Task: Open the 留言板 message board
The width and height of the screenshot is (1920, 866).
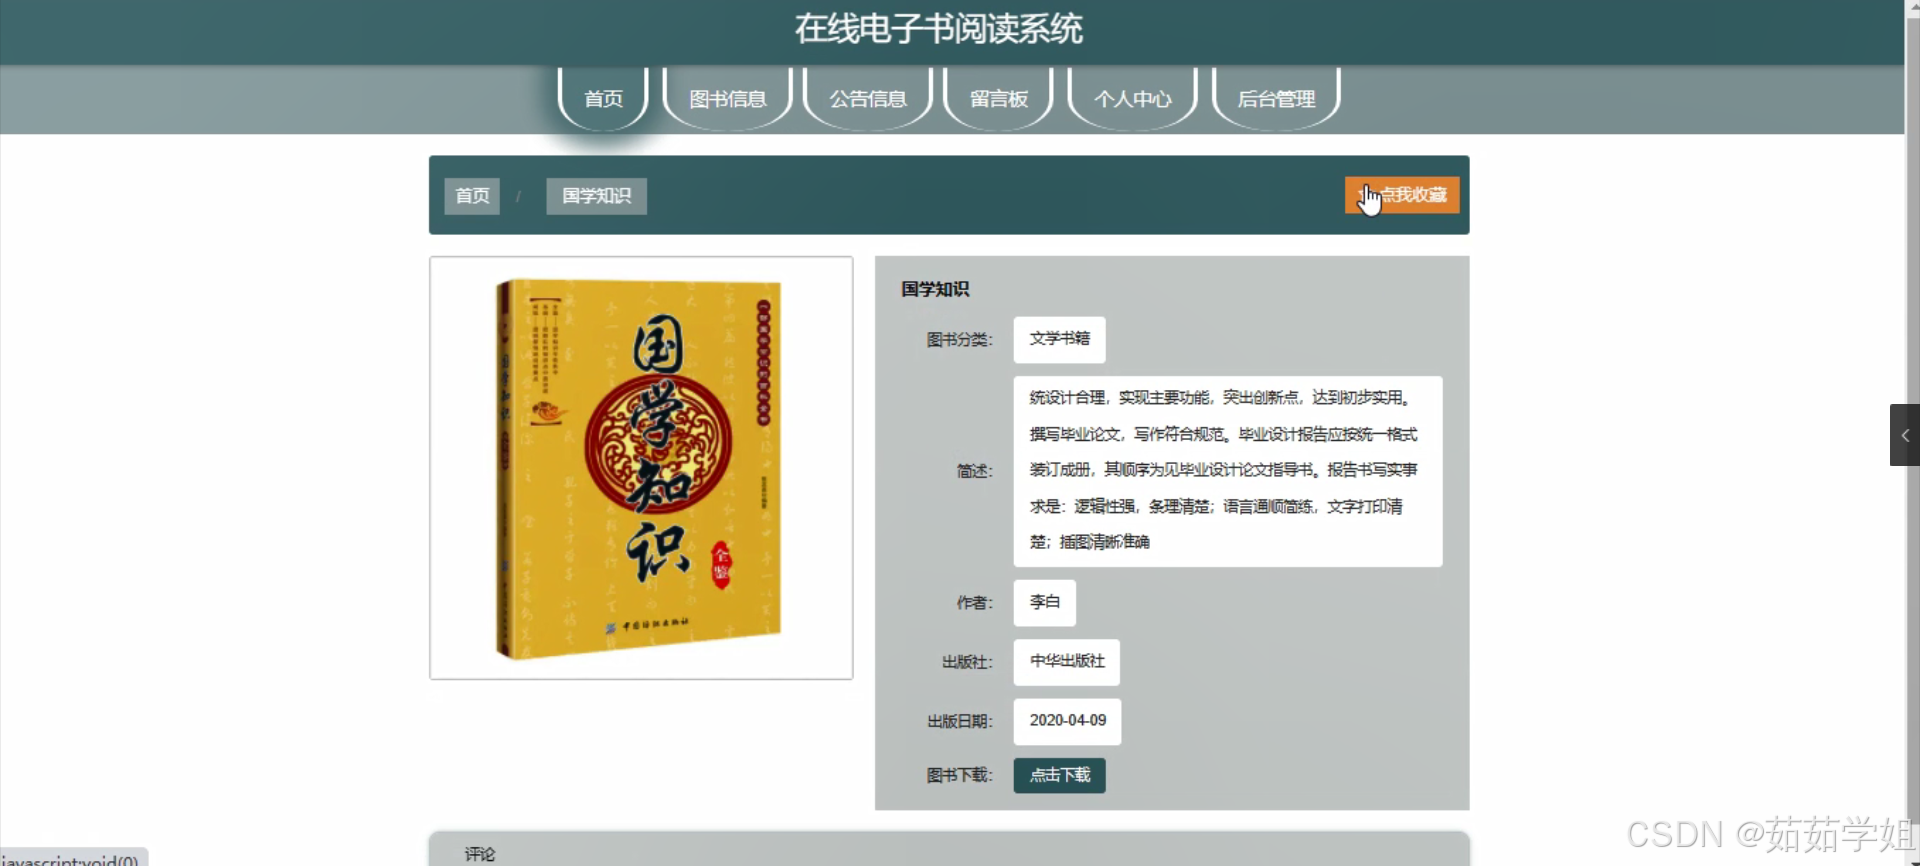Action: coord(998,98)
